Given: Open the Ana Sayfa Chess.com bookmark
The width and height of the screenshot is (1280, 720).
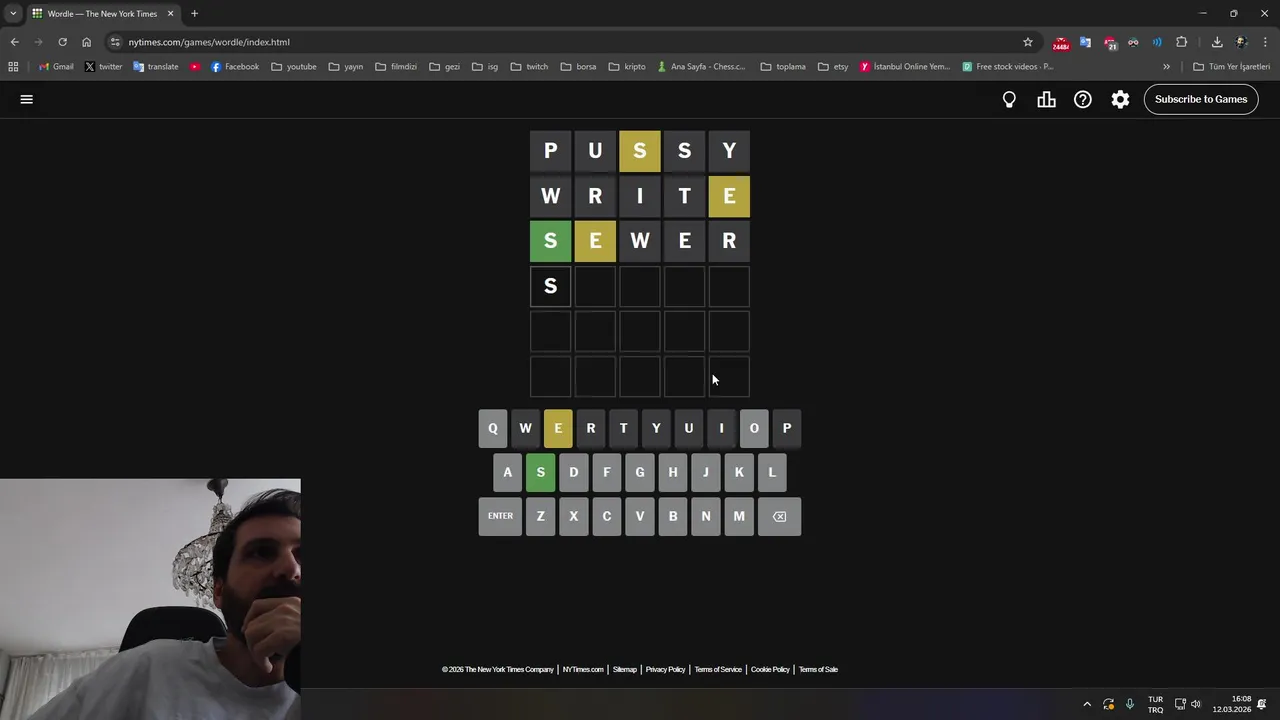Looking at the screenshot, I should click(701, 67).
